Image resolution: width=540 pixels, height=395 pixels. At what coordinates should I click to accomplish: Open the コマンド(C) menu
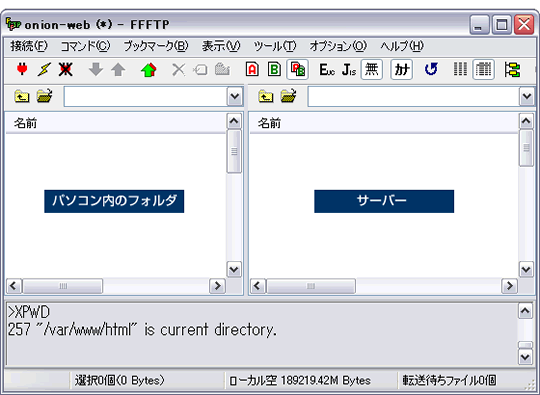(x=85, y=46)
